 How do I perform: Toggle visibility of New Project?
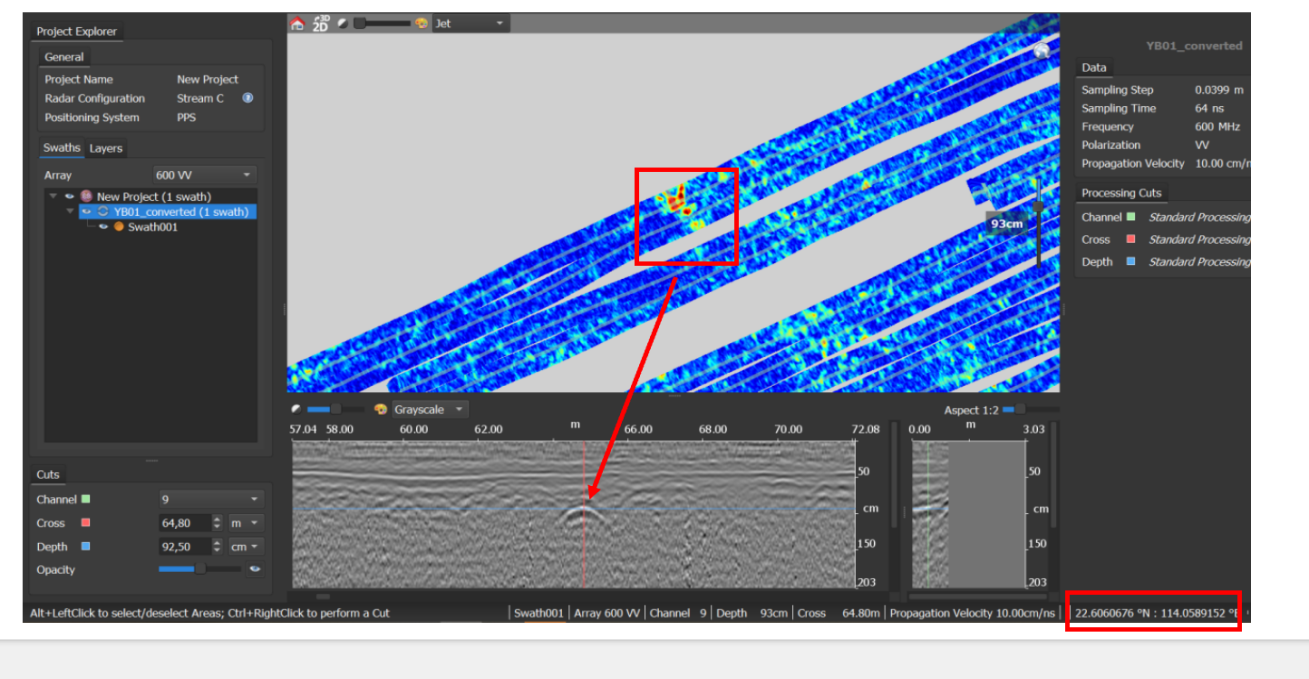69,197
